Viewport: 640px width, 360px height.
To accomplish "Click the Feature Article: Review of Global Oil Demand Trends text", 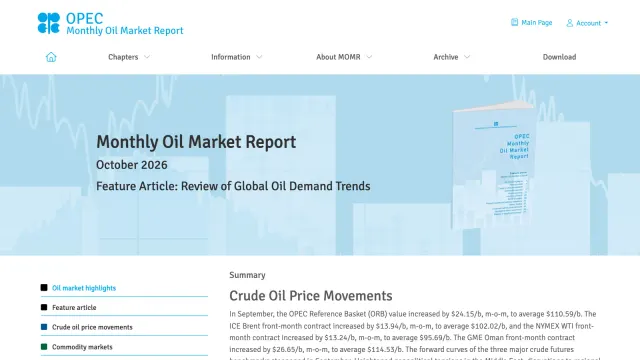I will (x=233, y=186).
